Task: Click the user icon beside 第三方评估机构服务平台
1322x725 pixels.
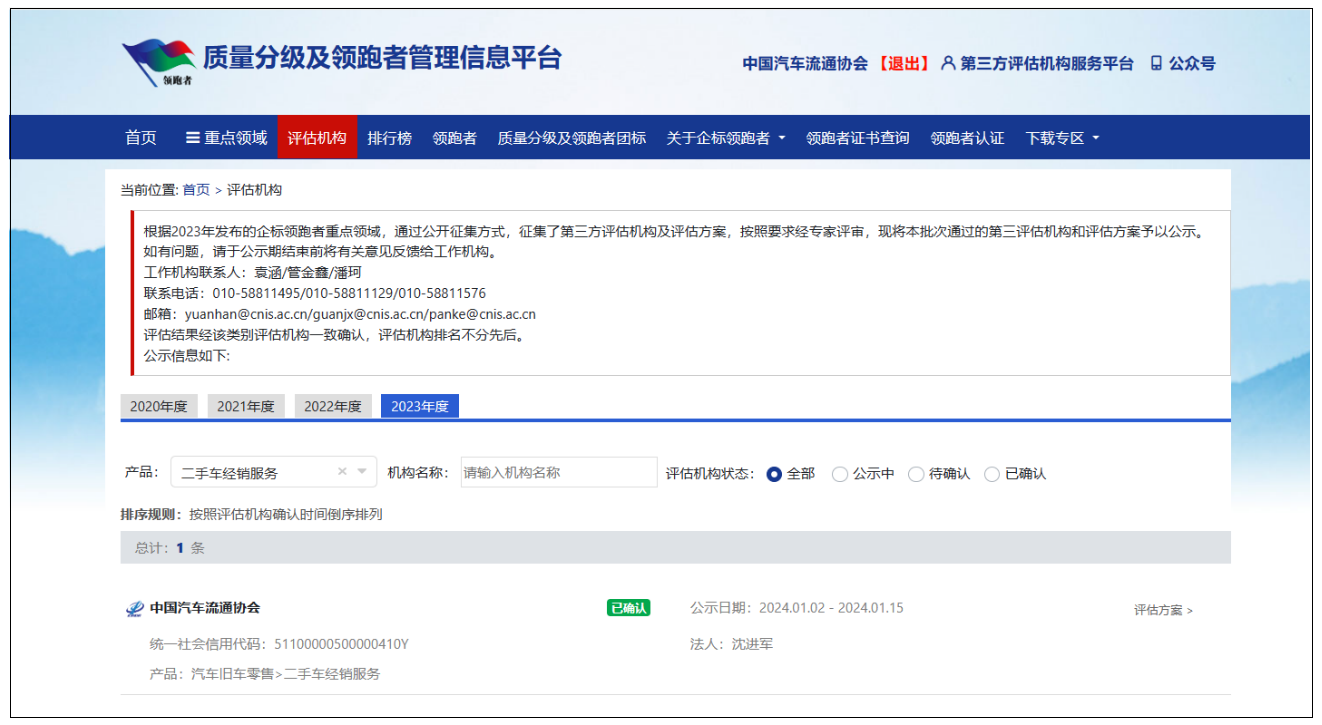Action: click(948, 63)
